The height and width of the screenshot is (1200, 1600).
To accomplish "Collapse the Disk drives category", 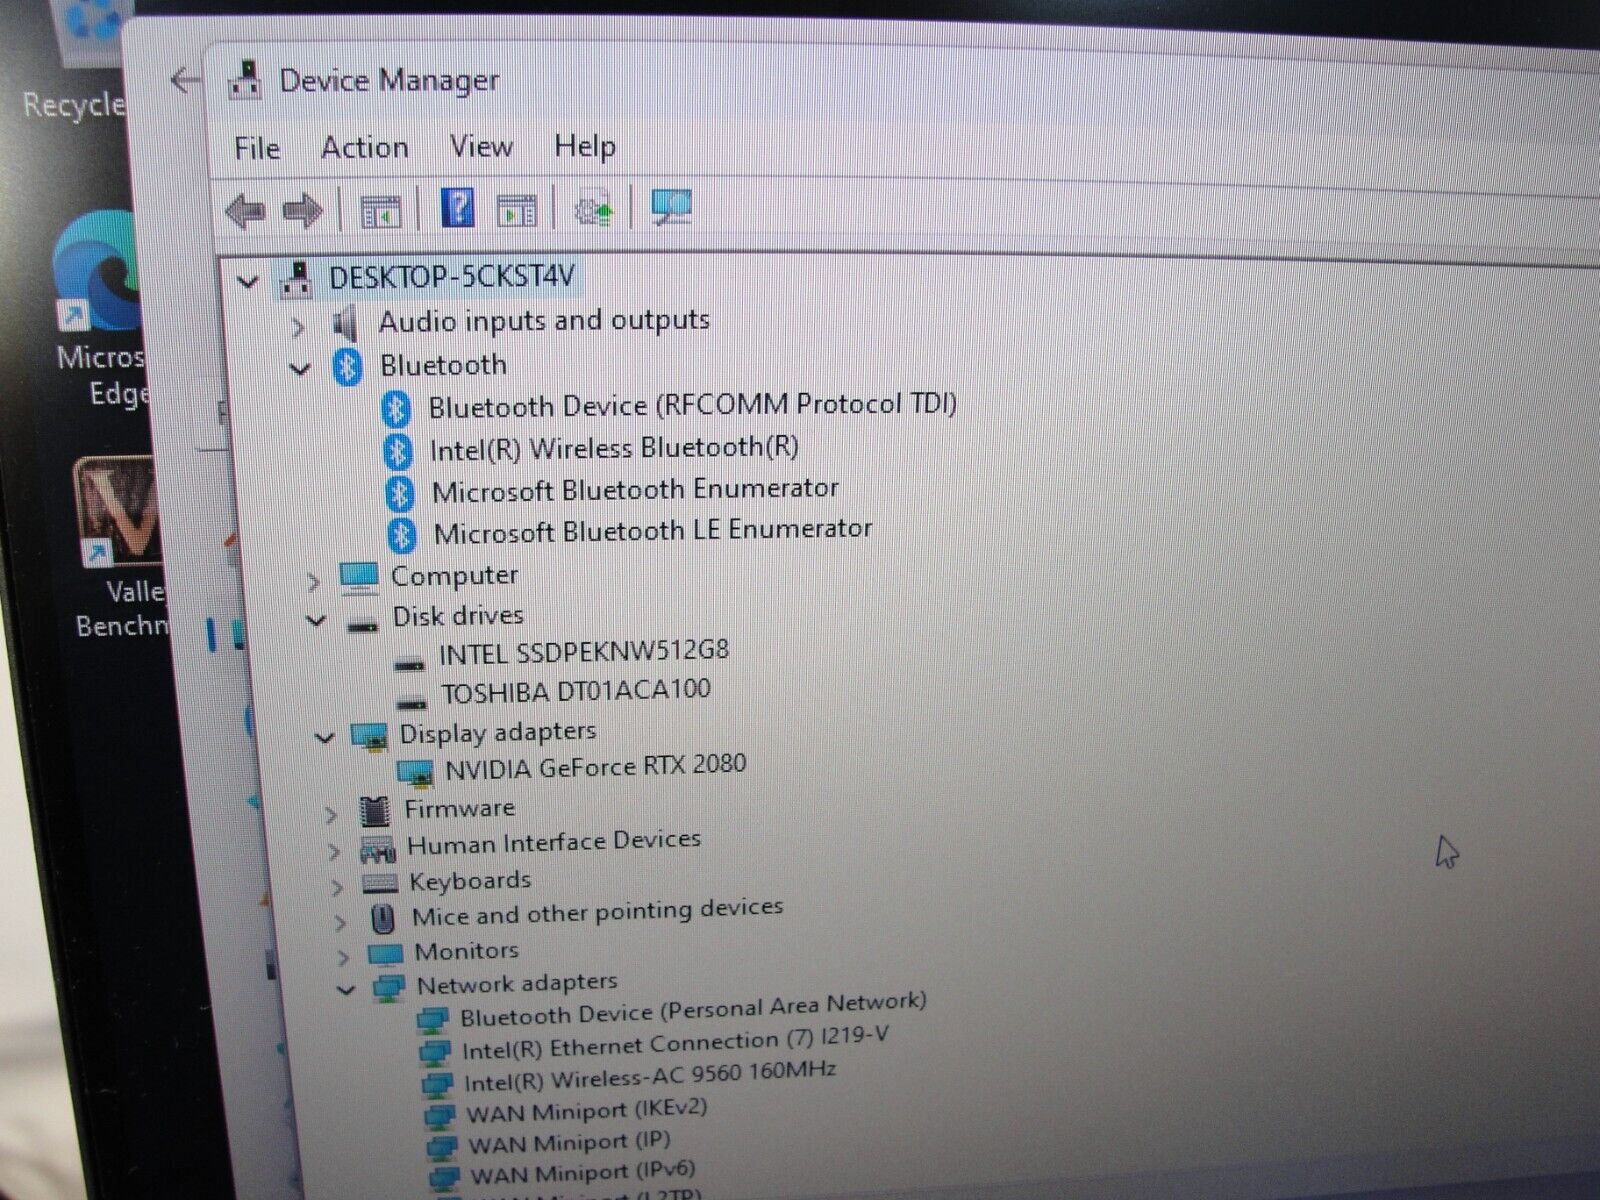I will (x=316, y=621).
